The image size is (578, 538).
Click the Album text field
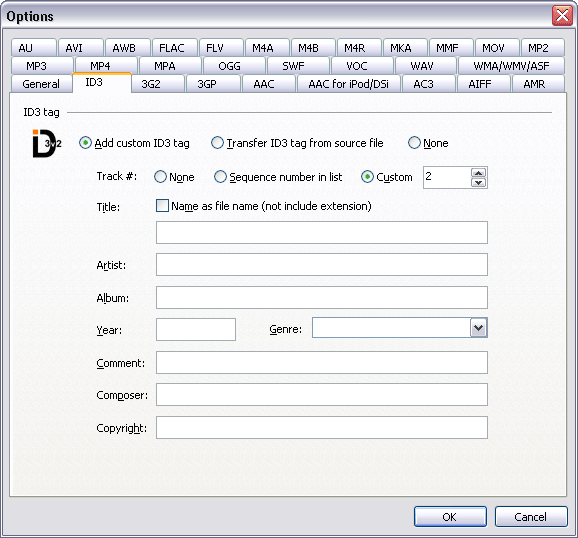(322, 297)
